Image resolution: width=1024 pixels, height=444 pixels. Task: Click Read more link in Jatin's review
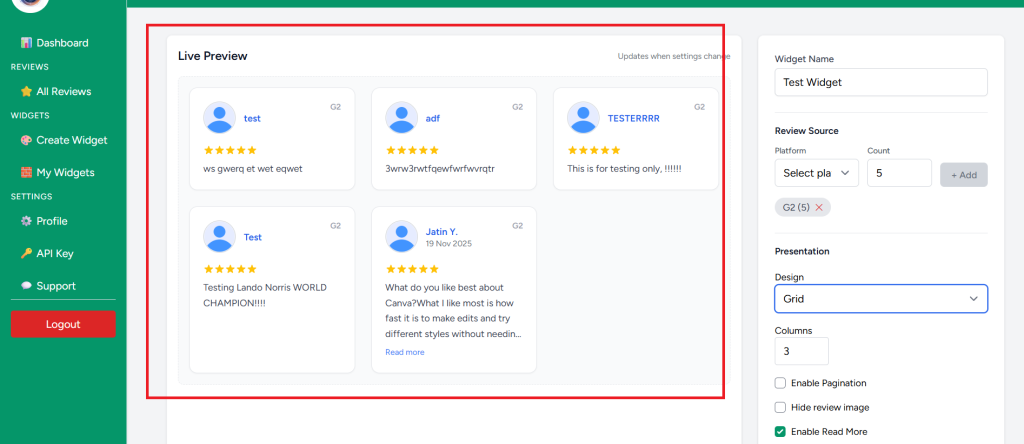point(404,352)
